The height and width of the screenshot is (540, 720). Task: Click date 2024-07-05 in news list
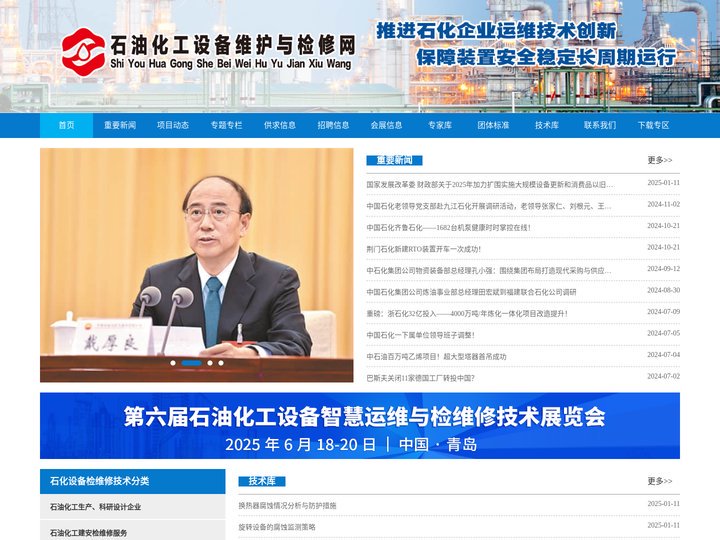(664, 333)
